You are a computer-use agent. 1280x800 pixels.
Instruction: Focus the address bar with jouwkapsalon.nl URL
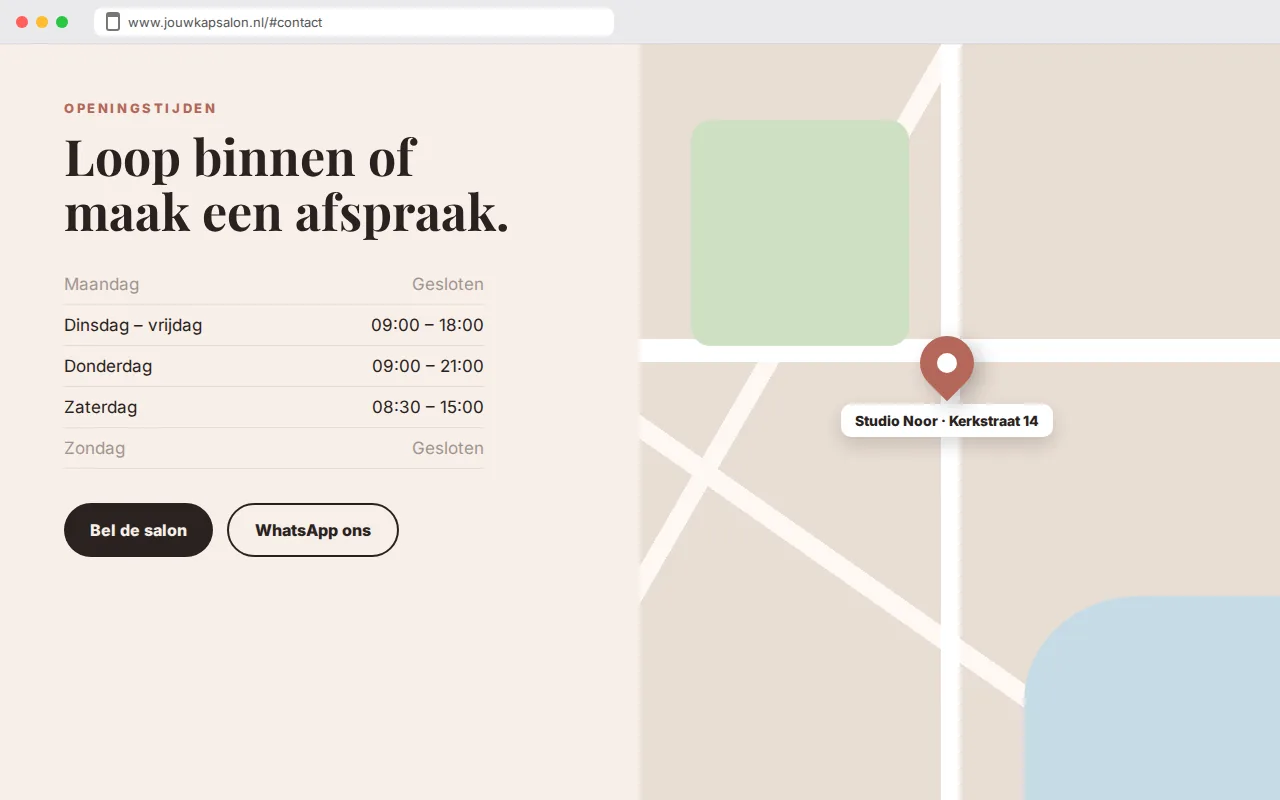coord(354,22)
